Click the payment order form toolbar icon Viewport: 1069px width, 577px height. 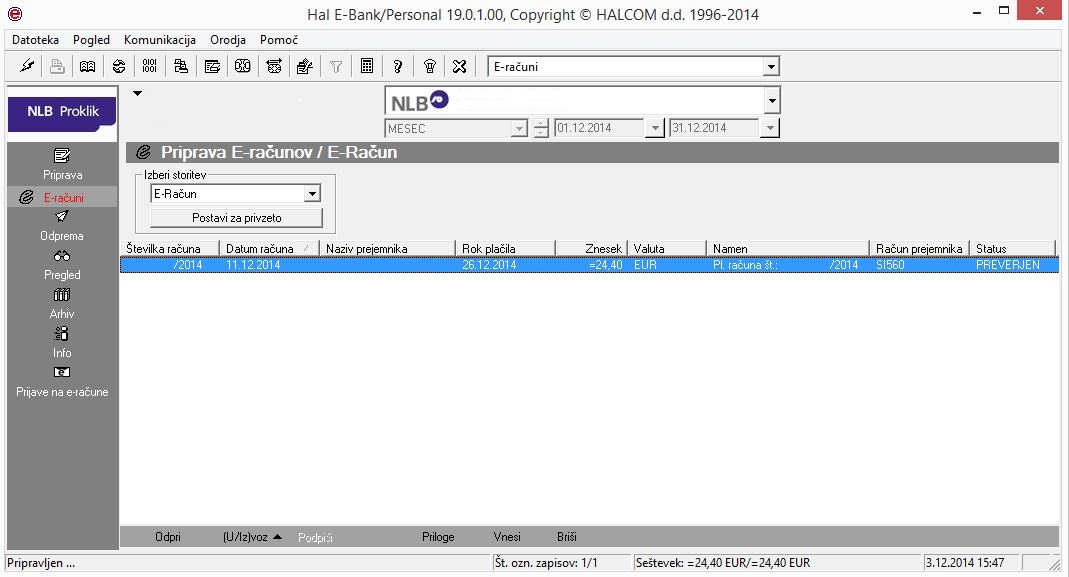pos(212,66)
